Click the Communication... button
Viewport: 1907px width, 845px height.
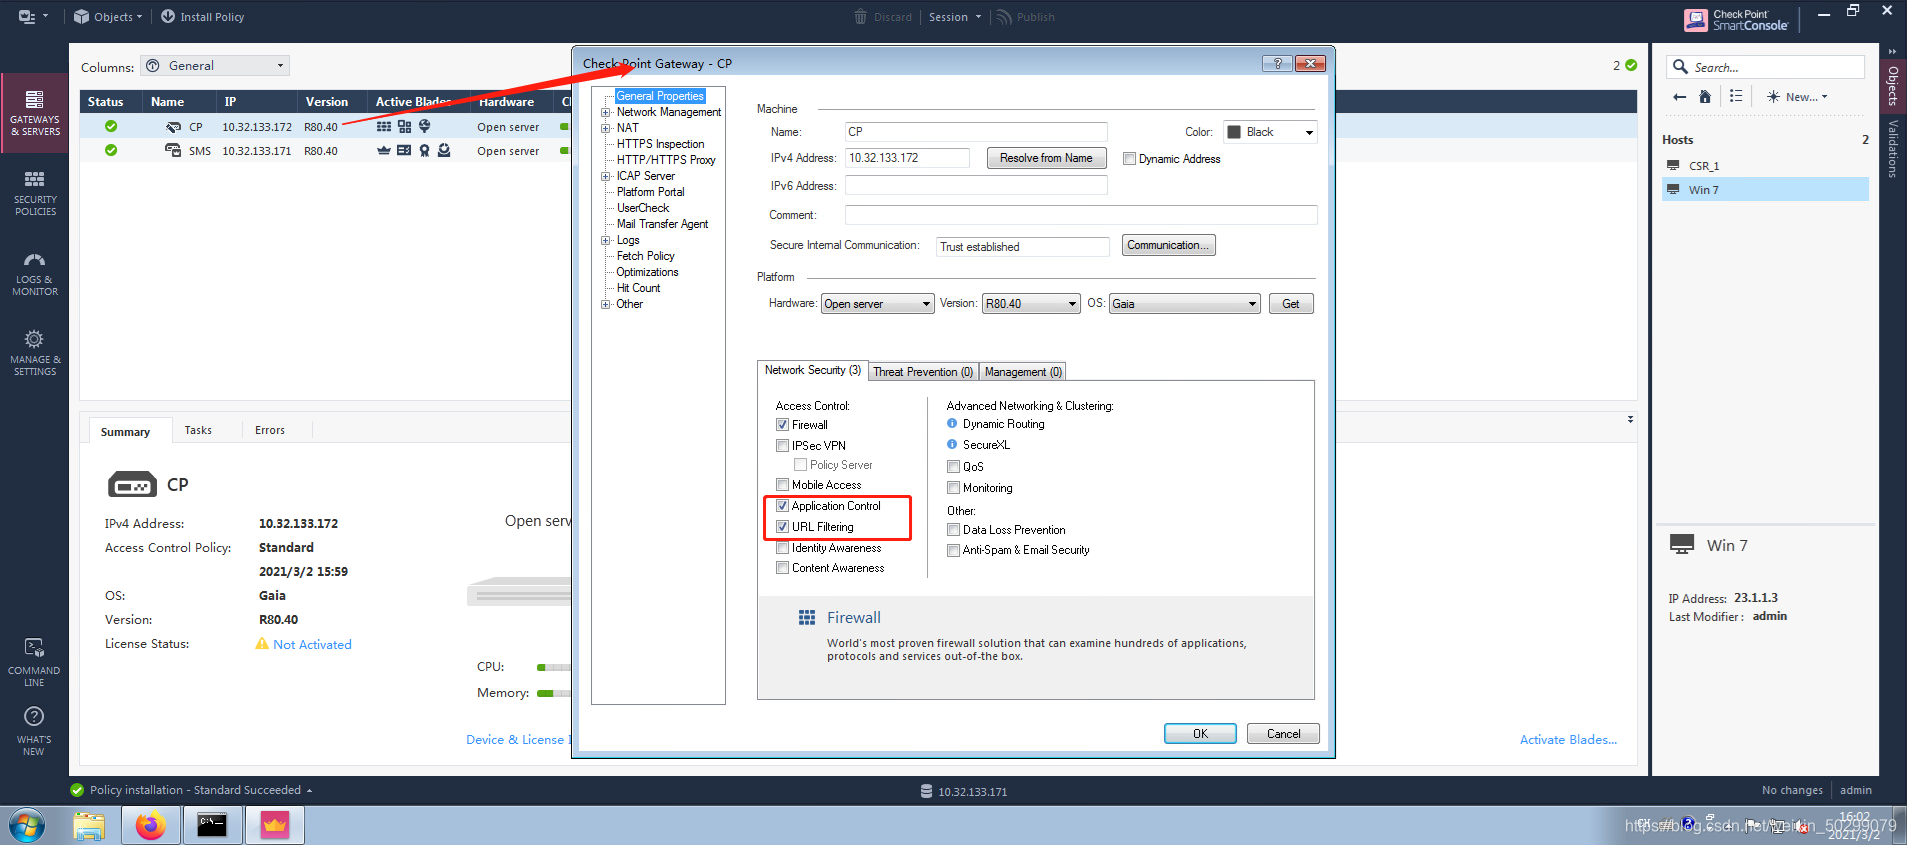tap(1168, 246)
